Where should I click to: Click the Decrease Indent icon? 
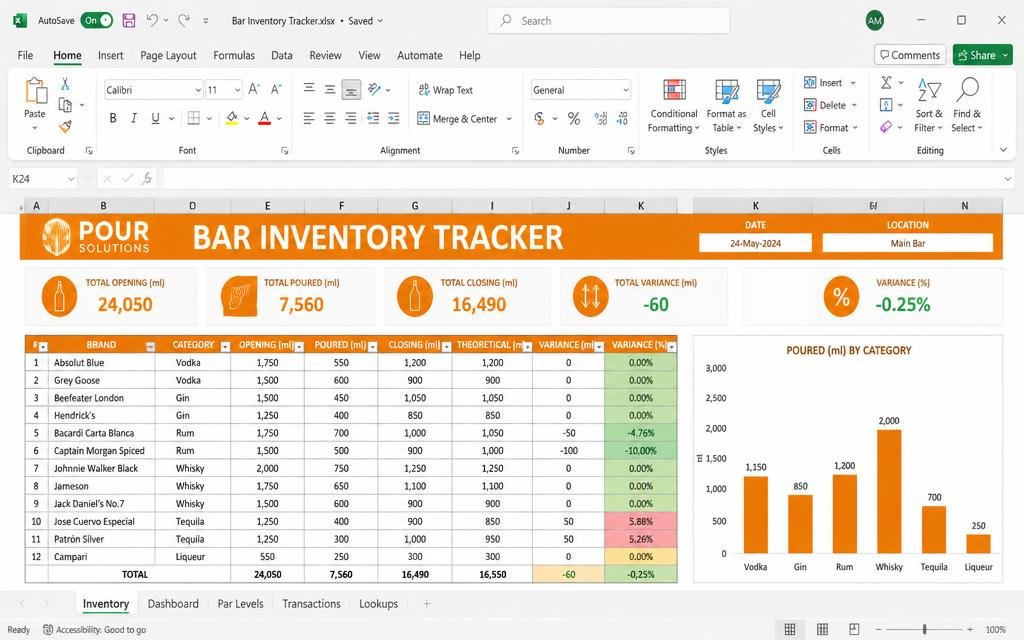(x=373, y=118)
